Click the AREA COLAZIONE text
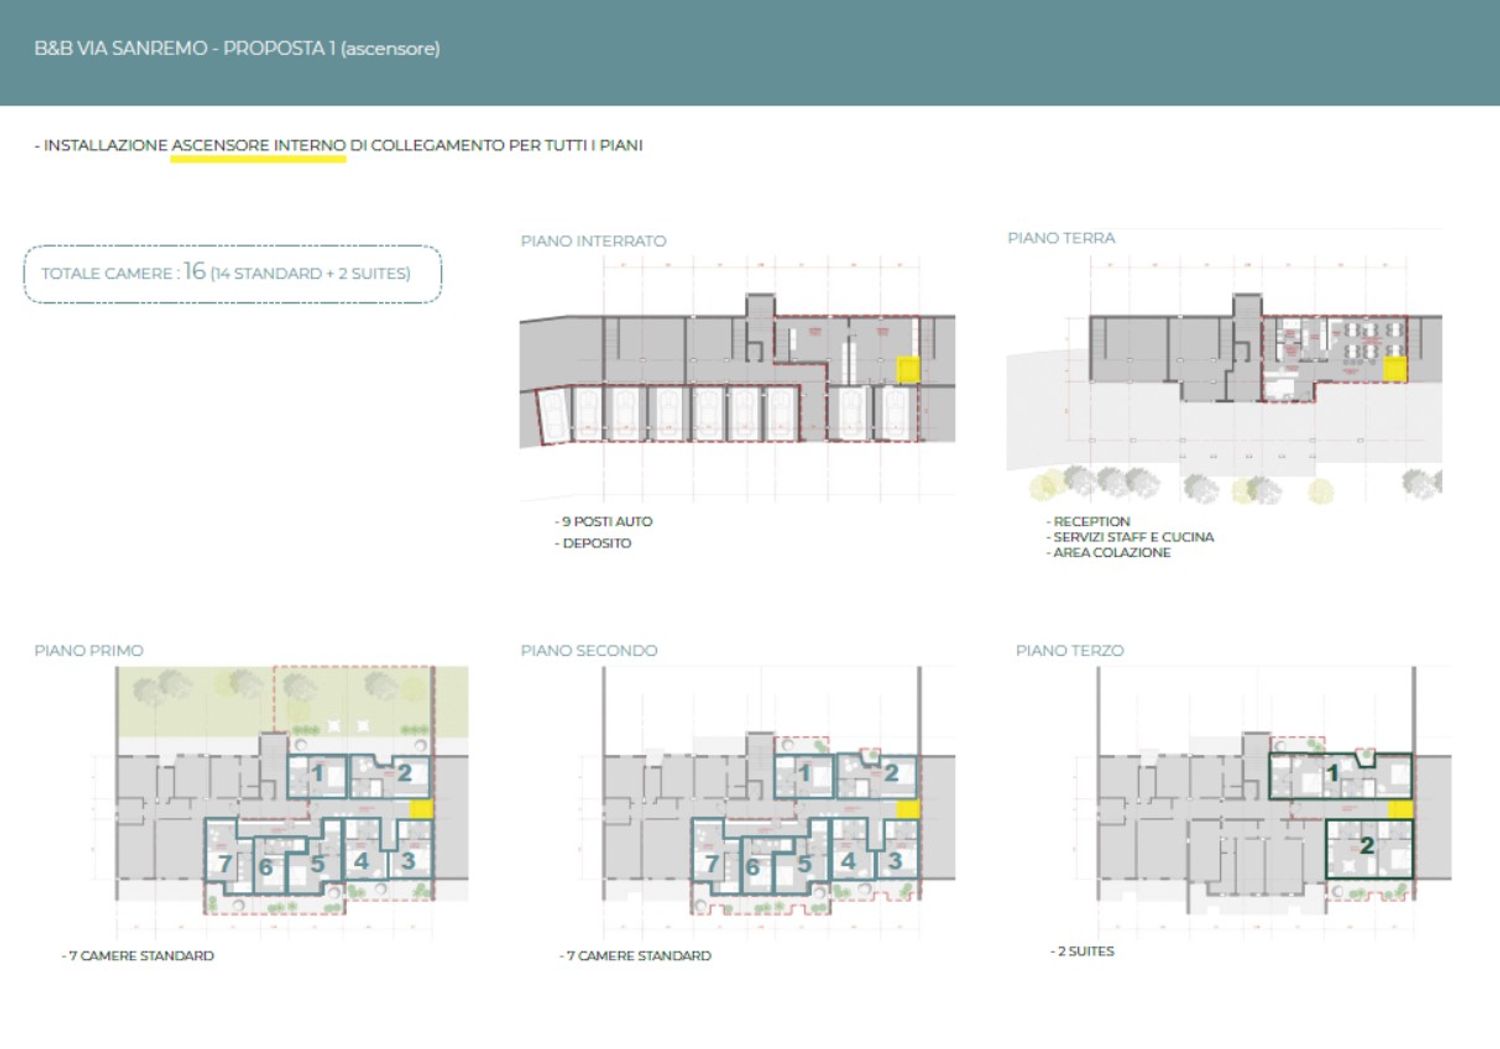This screenshot has width=1500, height=1049. (1111, 553)
